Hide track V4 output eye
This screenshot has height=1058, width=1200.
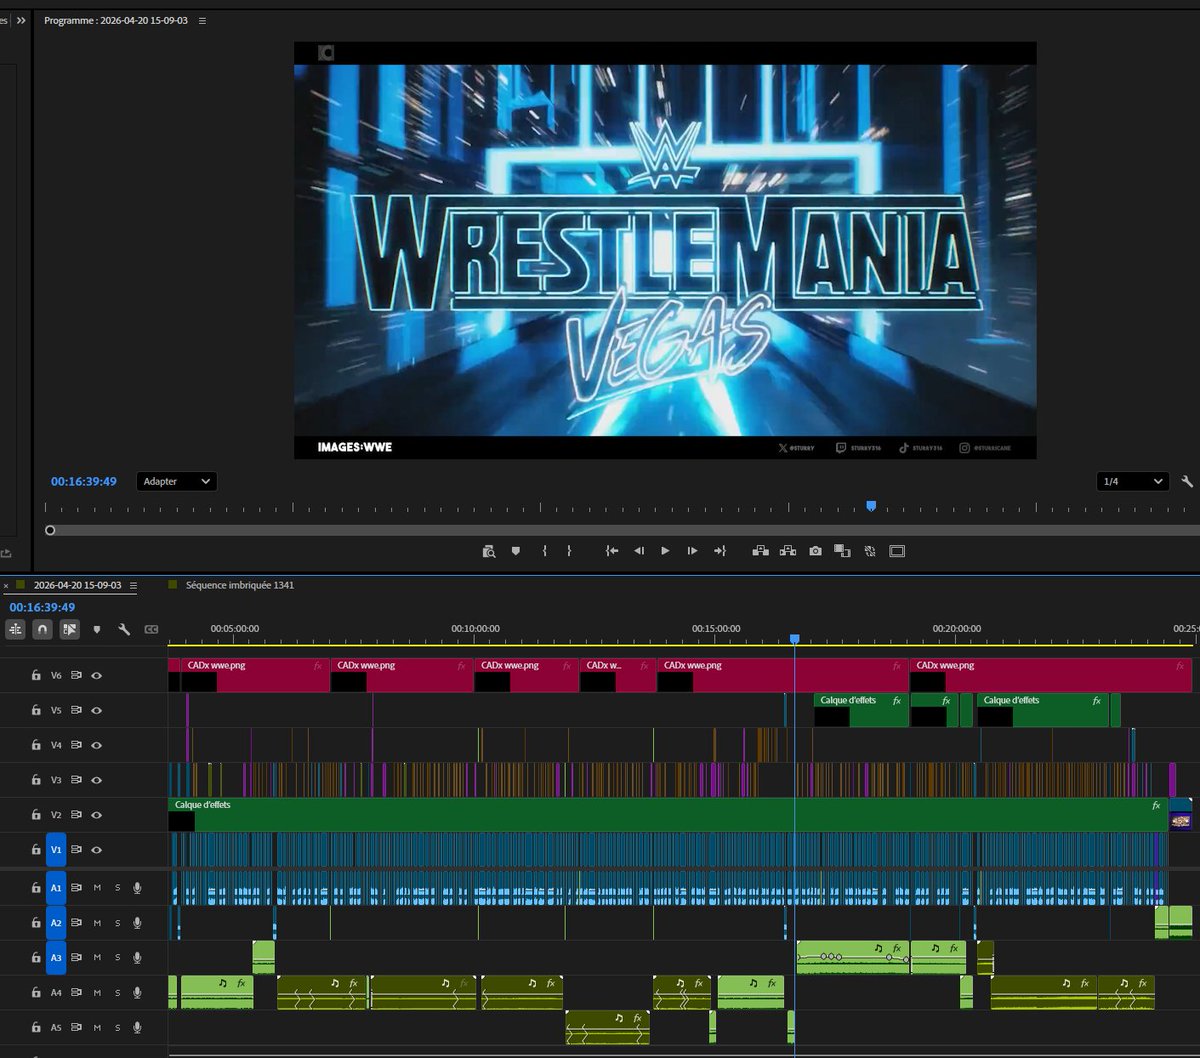tap(97, 745)
